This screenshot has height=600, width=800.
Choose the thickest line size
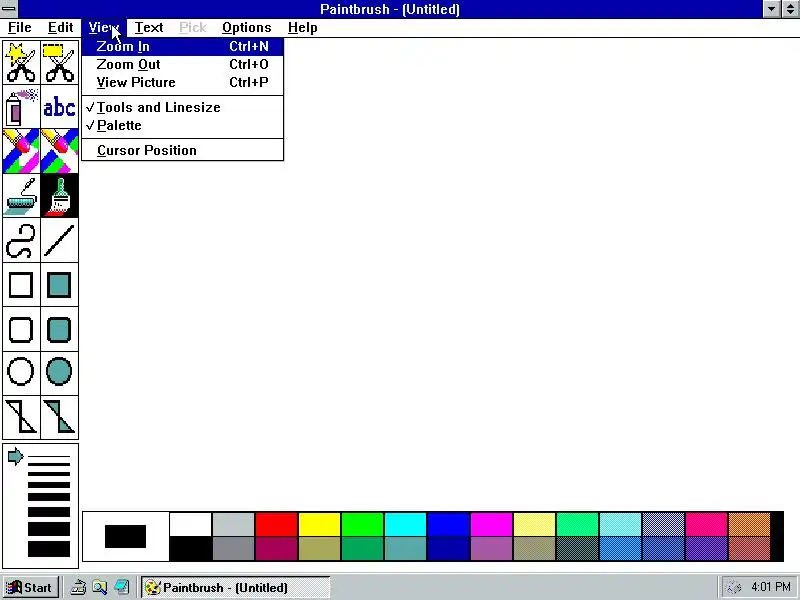tap(49, 549)
